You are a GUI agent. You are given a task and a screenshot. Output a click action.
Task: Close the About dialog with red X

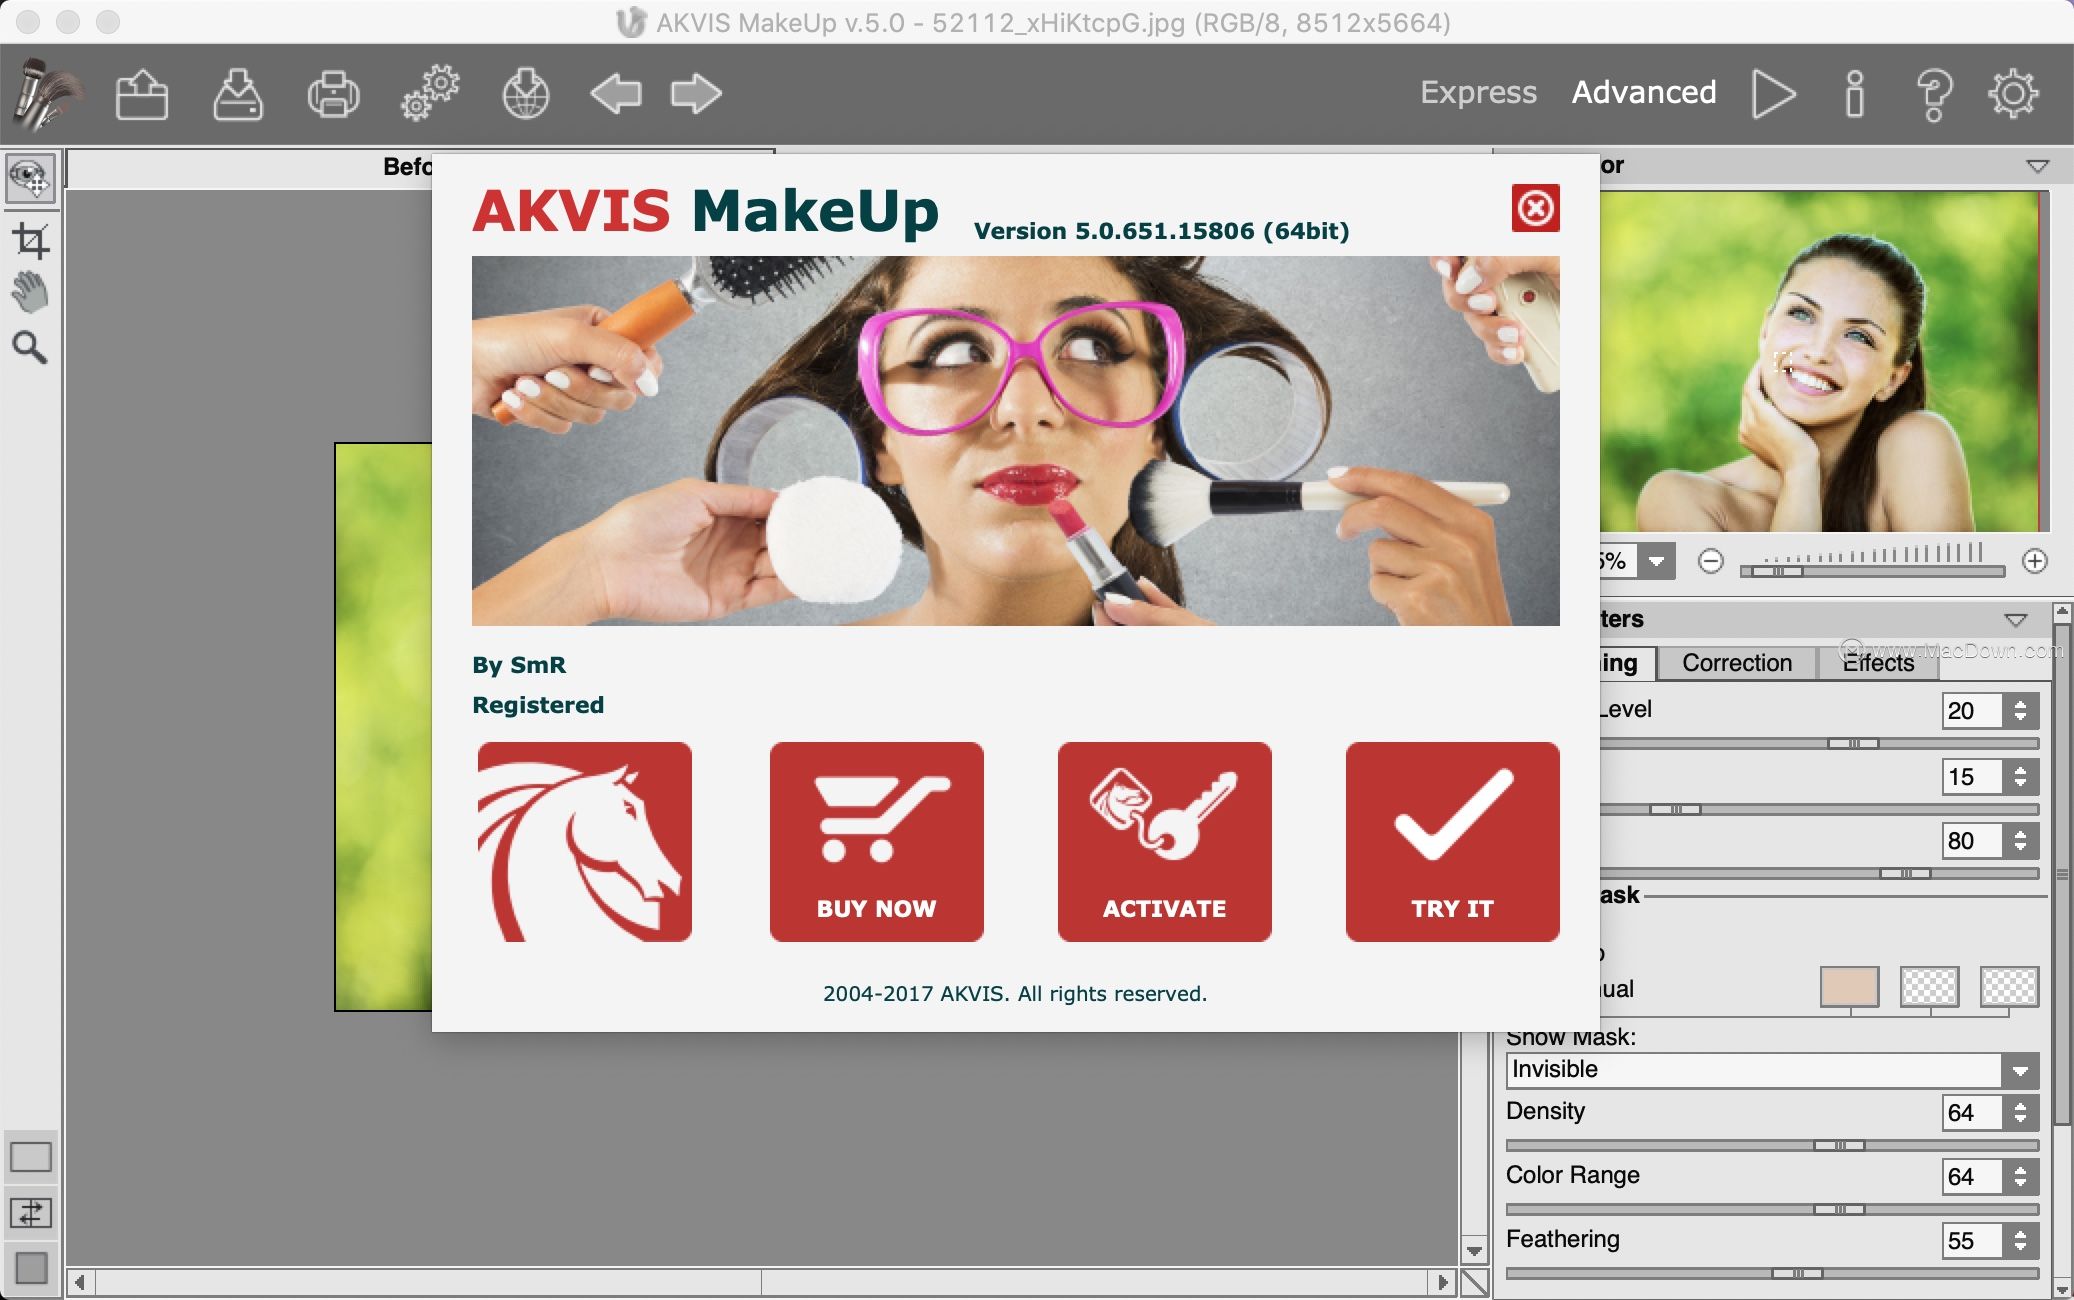tap(1535, 208)
